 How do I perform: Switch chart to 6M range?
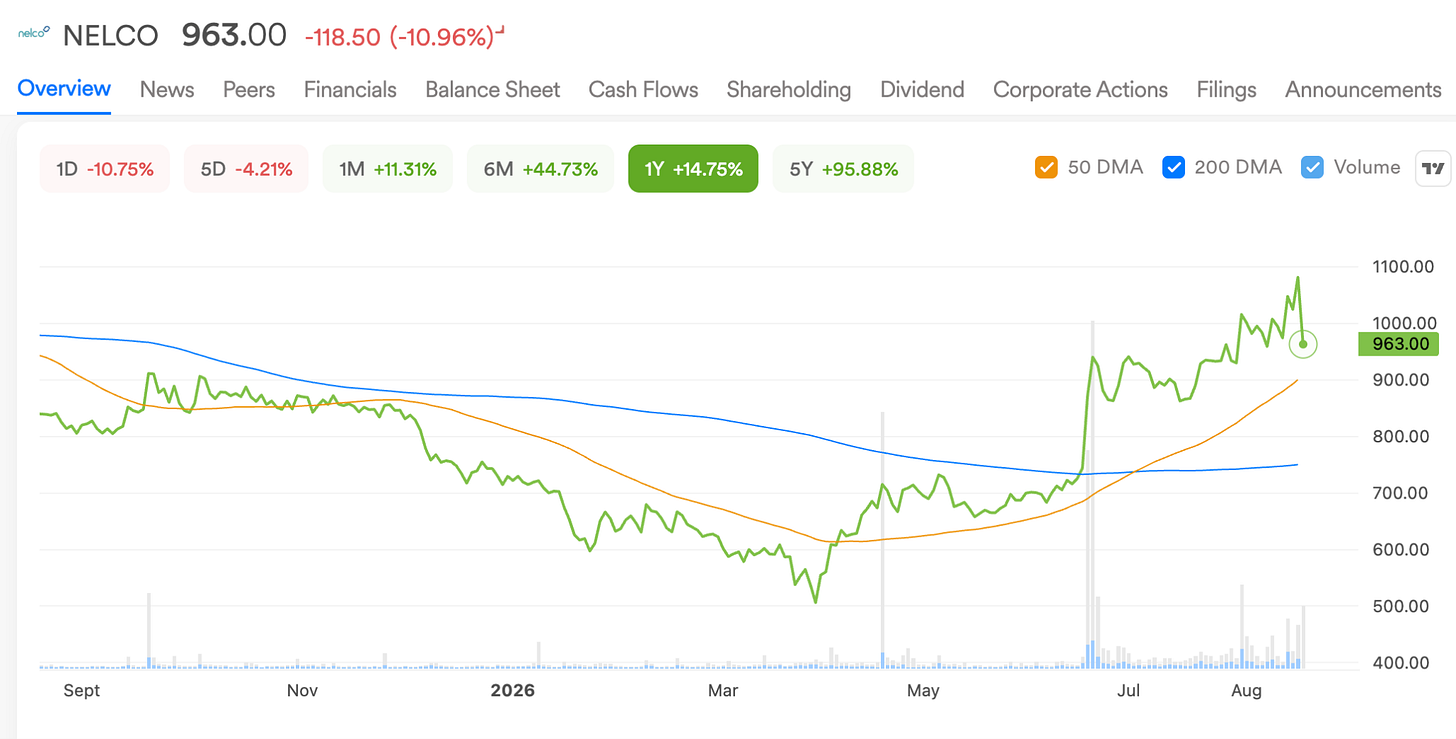[541, 169]
